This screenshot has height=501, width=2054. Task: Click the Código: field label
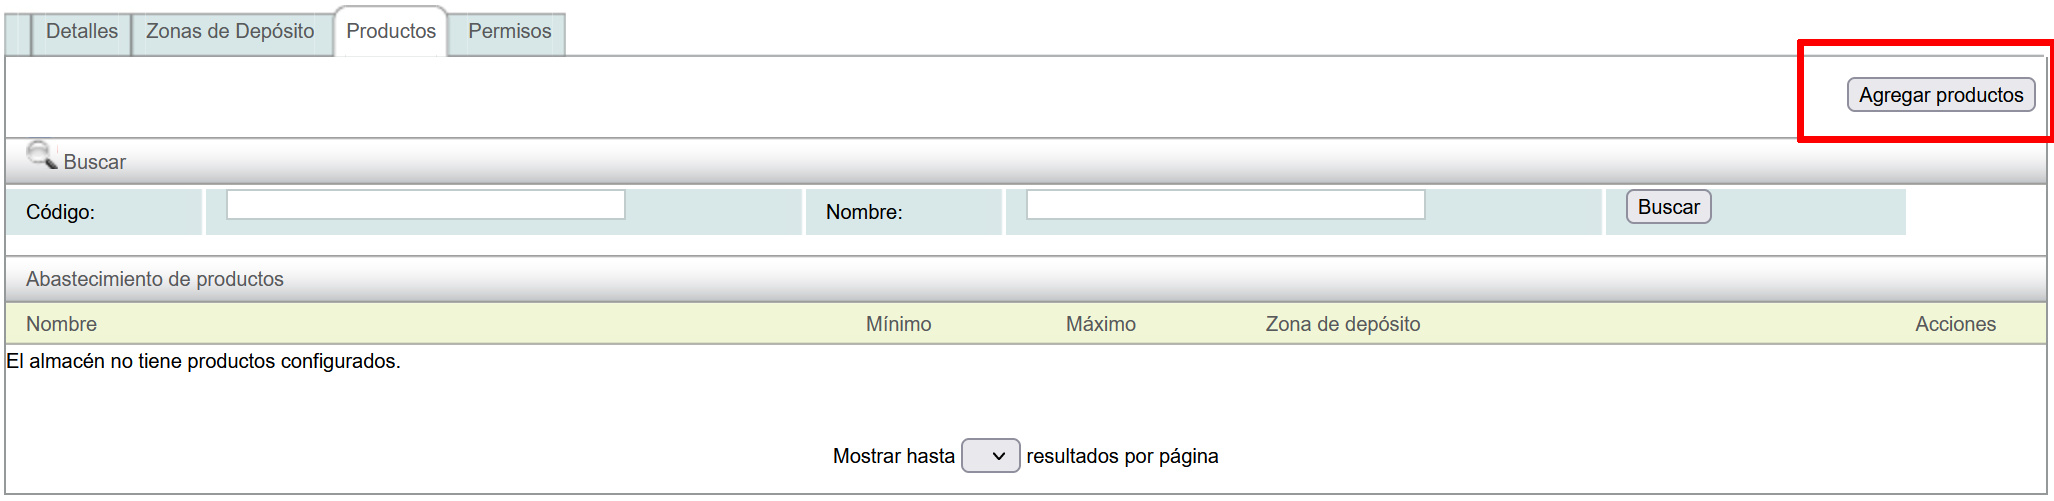(60, 212)
